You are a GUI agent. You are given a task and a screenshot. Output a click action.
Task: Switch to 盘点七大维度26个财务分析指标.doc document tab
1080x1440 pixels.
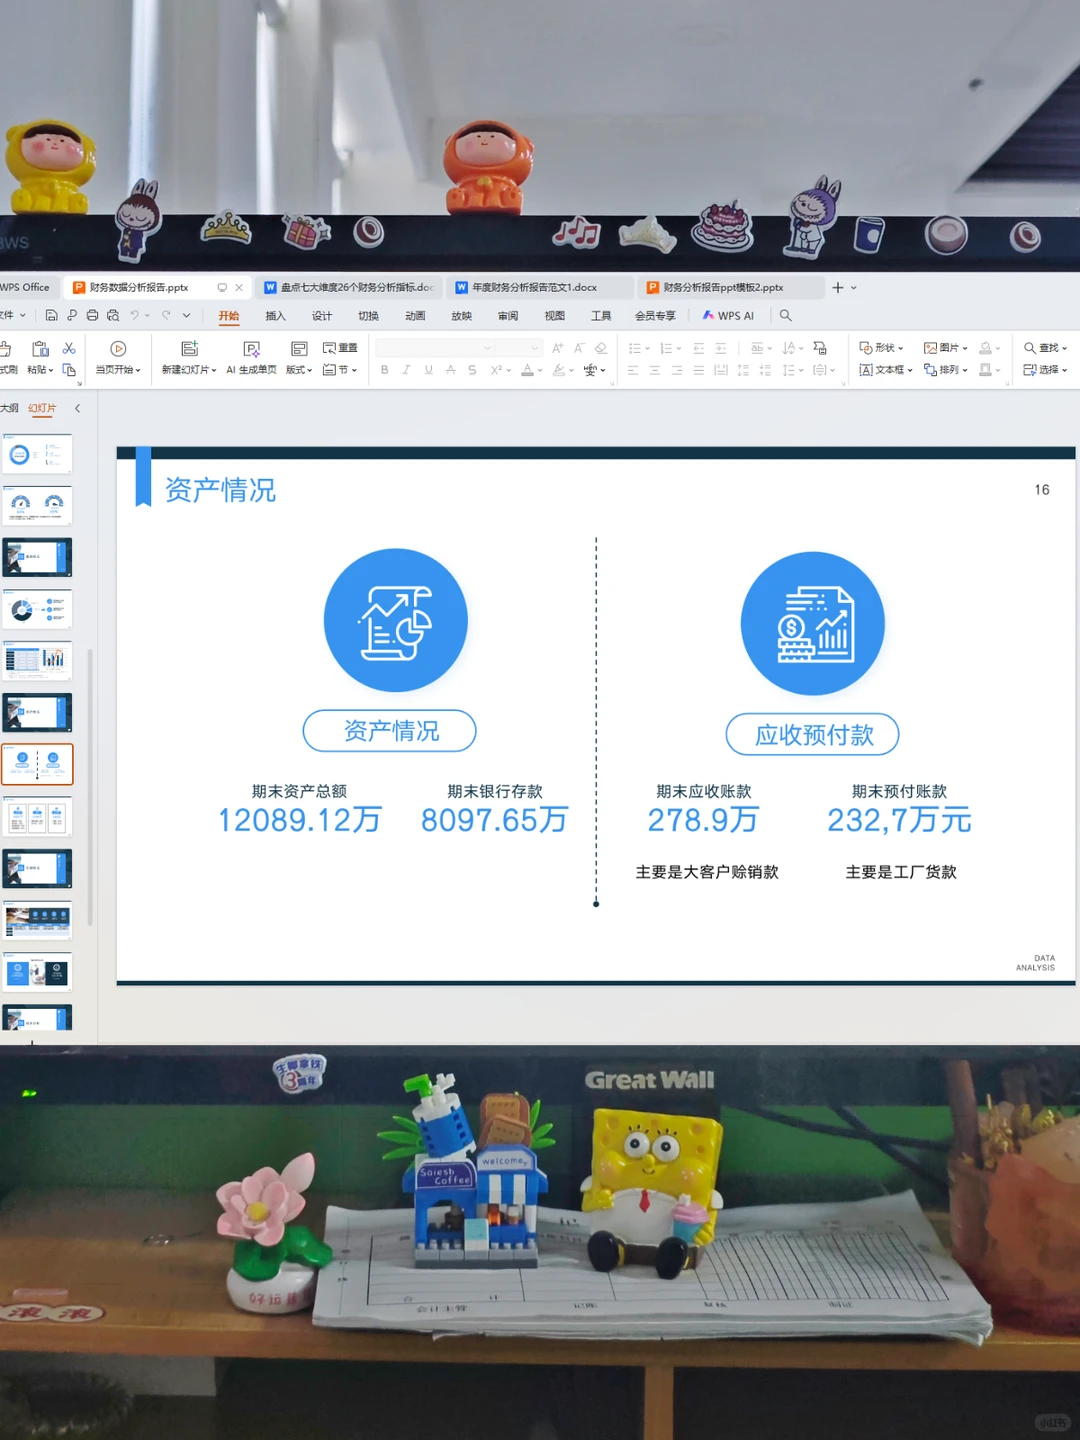pos(348,287)
